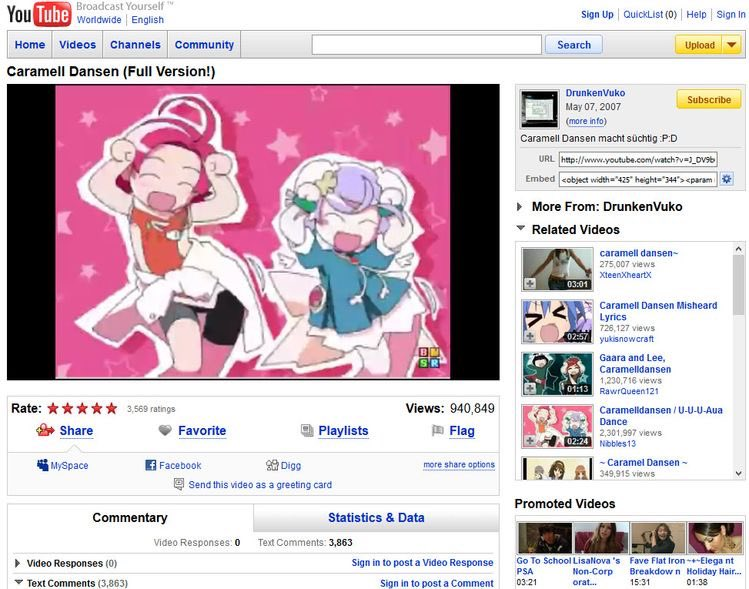Expand Video Responses (0) section
749x589 pixels.
(17, 563)
